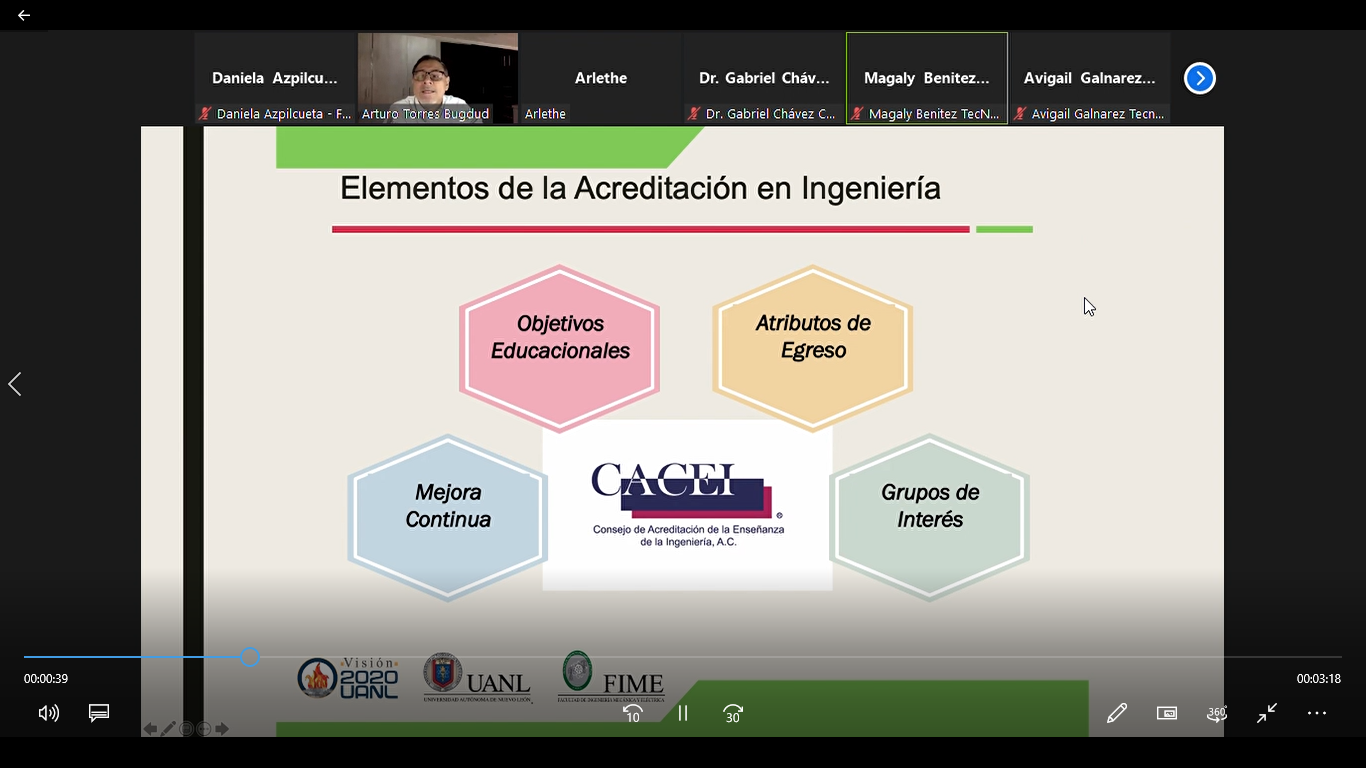Image resolution: width=1366 pixels, height=768 pixels.
Task: Open the pencil edit options
Action: click(1117, 713)
